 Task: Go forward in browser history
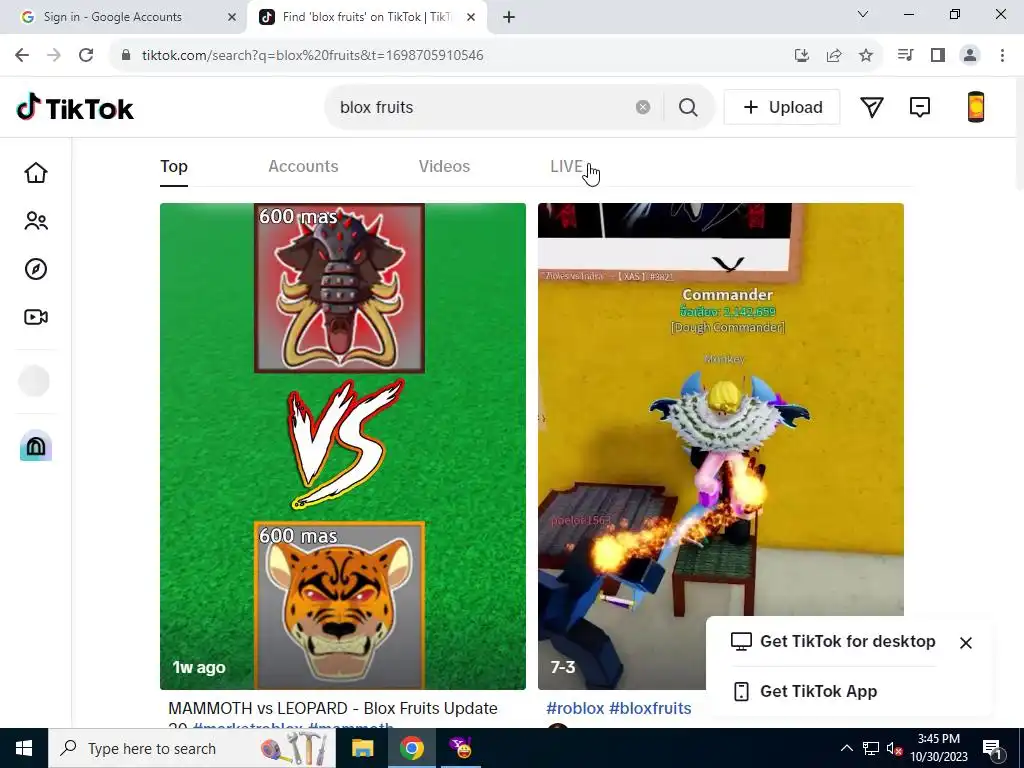tap(54, 55)
